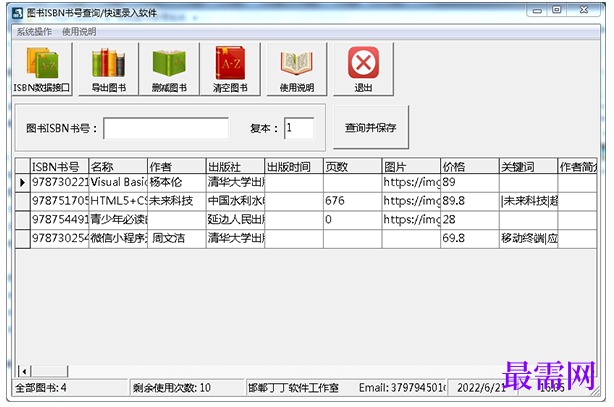Click the ISBN书号 column header
Image resolution: width=614 pixels, height=407 pixels.
(x=60, y=167)
